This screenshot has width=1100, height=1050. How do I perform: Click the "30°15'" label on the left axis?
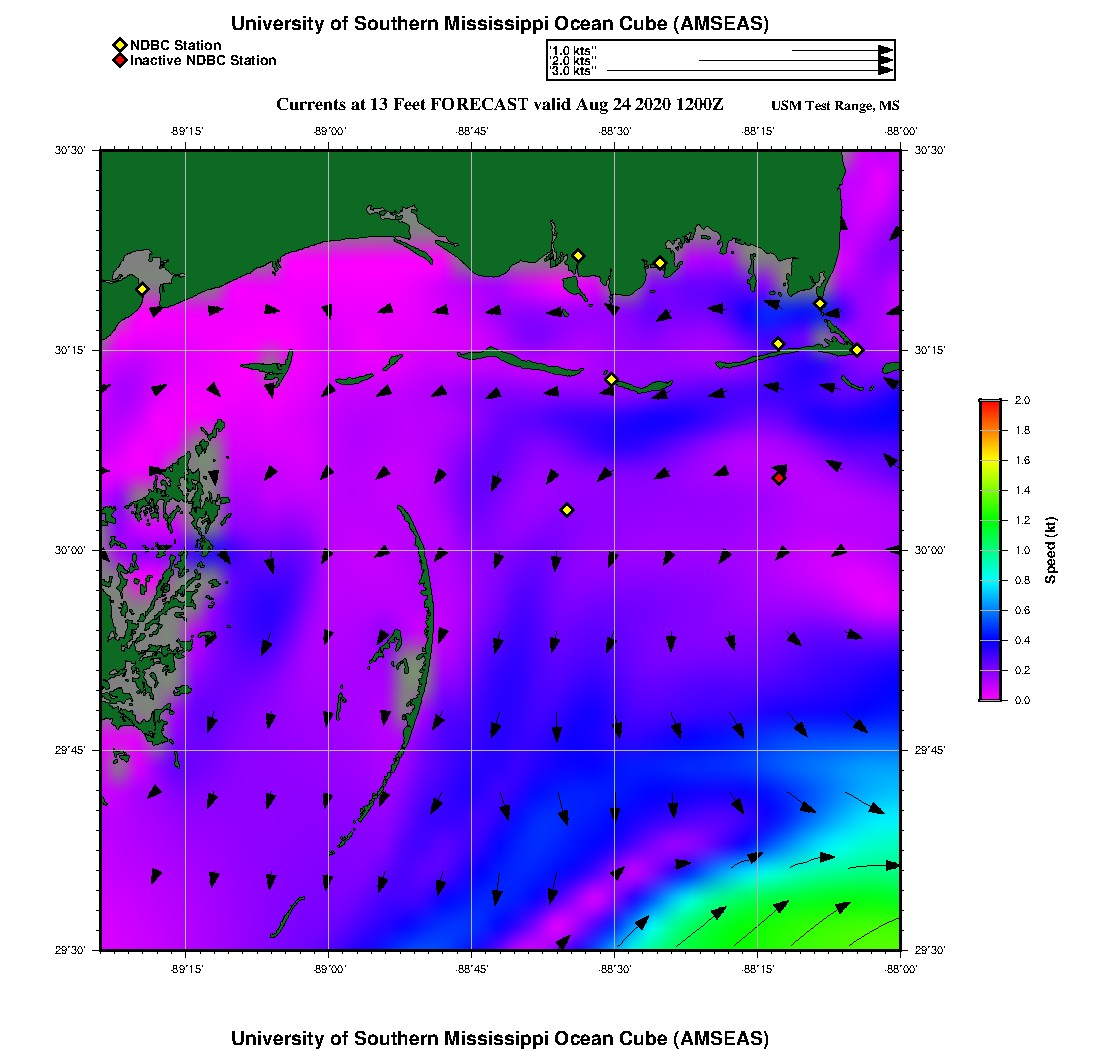[x=70, y=350]
